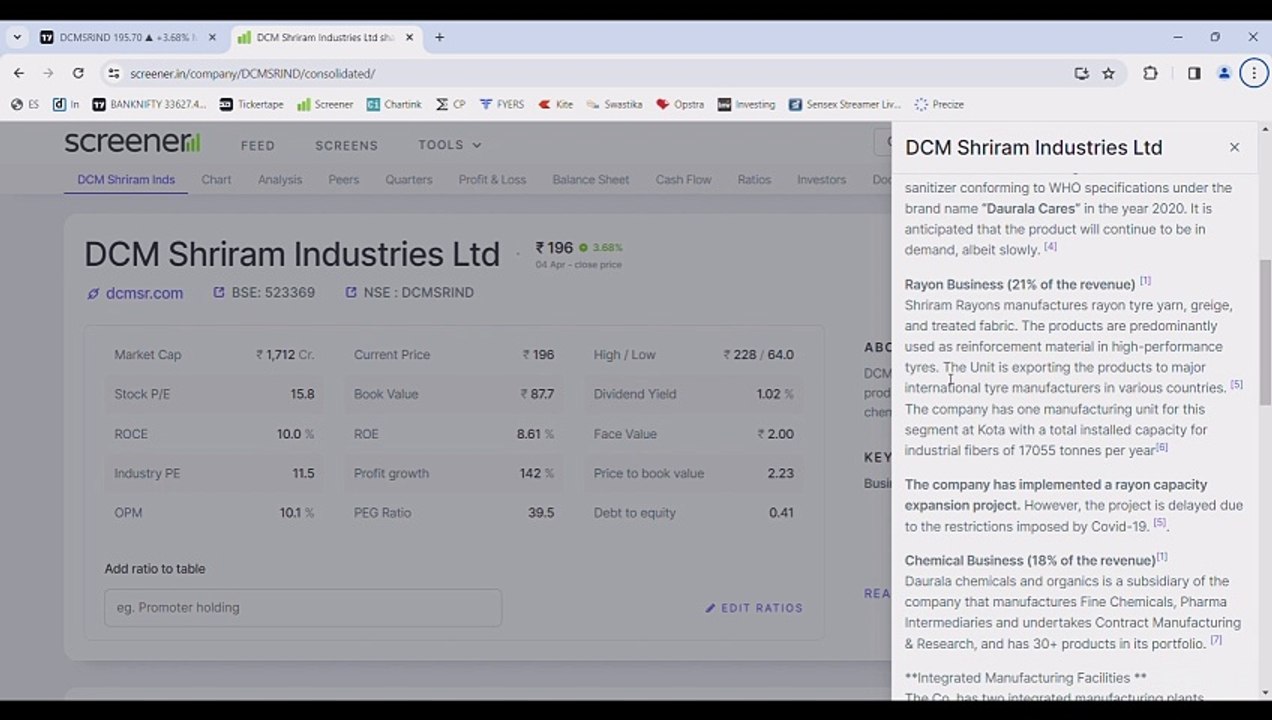Image resolution: width=1272 pixels, height=720 pixels.
Task: Close the DCM Shriram Industries side panel
Action: click(1234, 147)
